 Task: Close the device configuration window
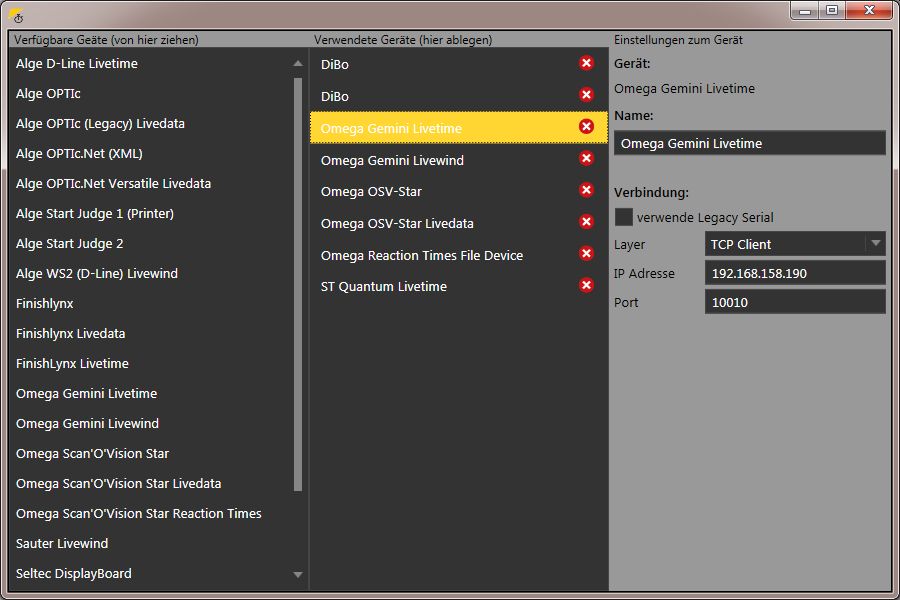click(x=870, y=10)
